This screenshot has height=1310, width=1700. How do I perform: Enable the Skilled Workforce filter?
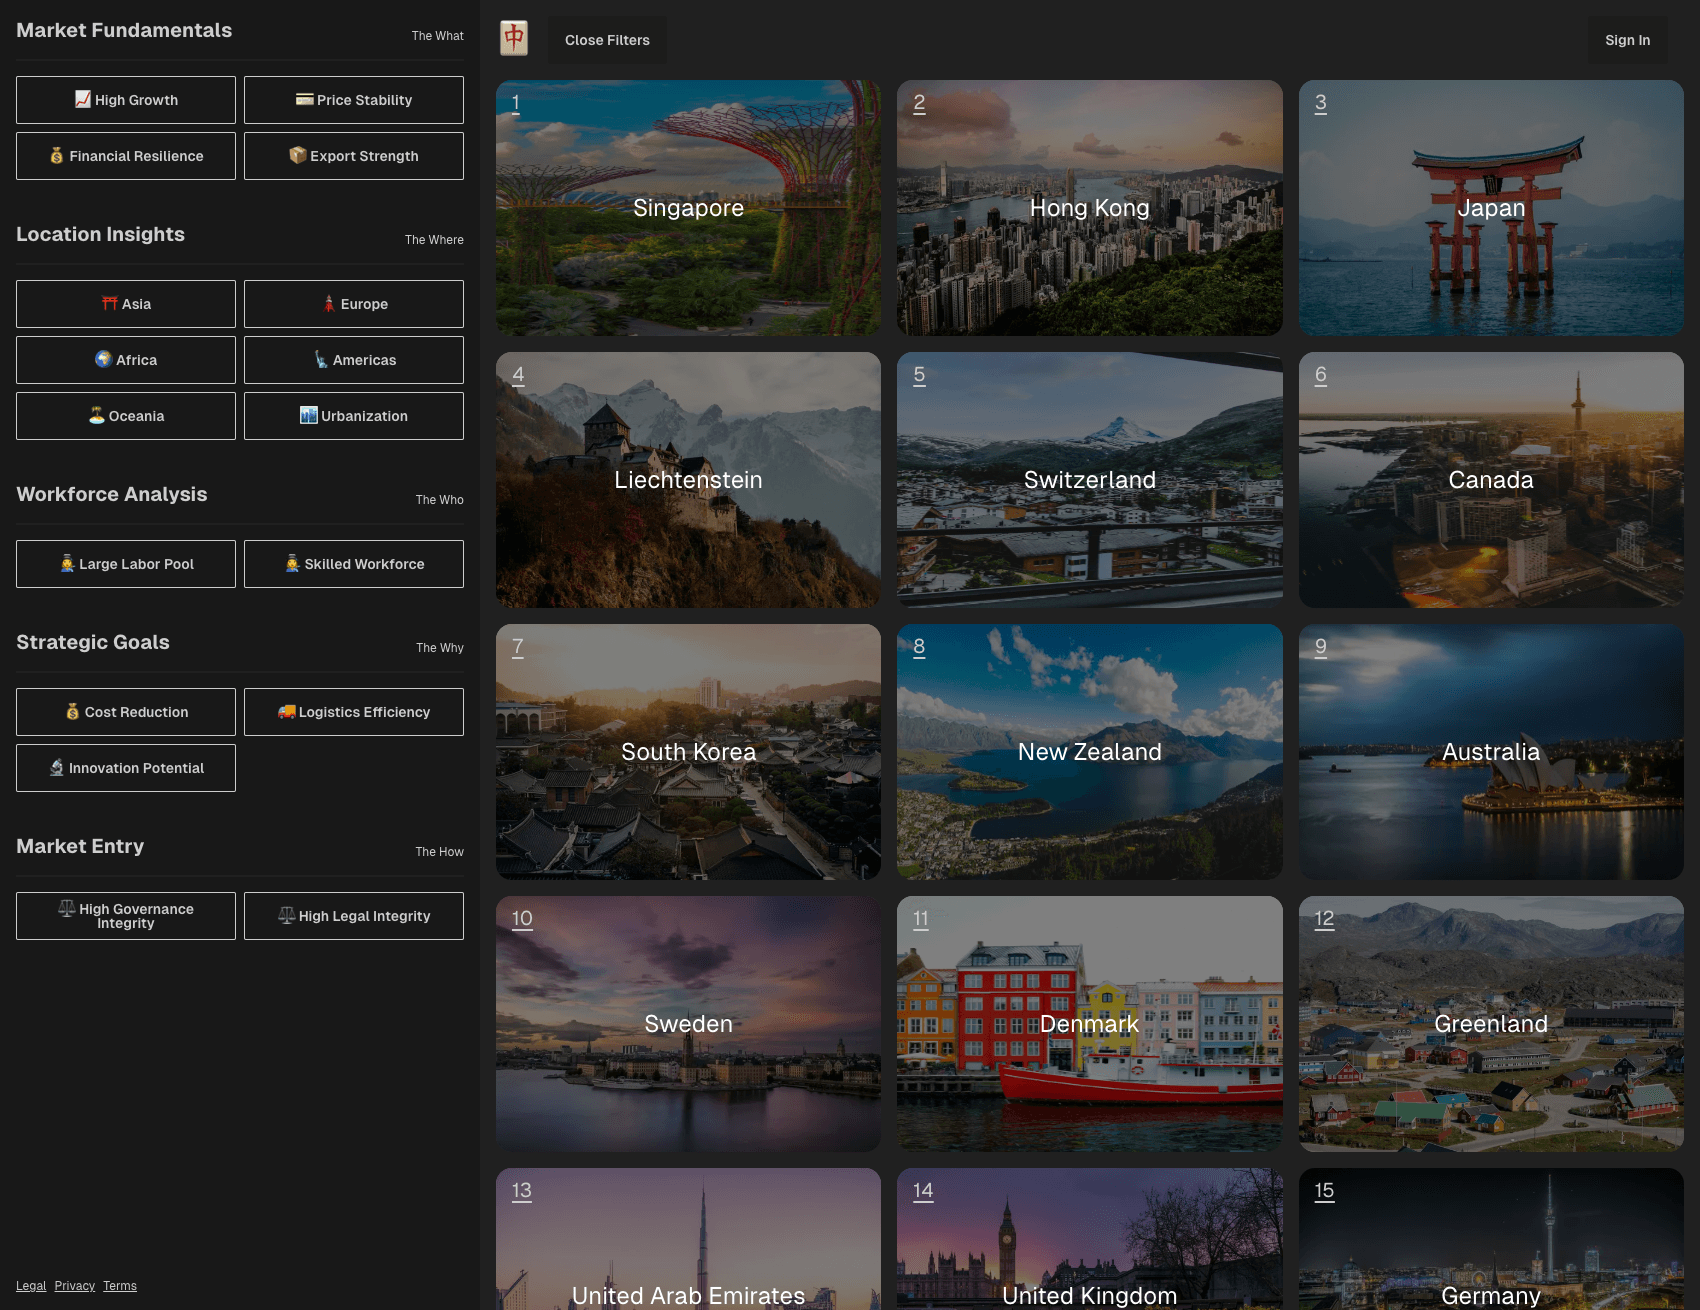point(354,564)
